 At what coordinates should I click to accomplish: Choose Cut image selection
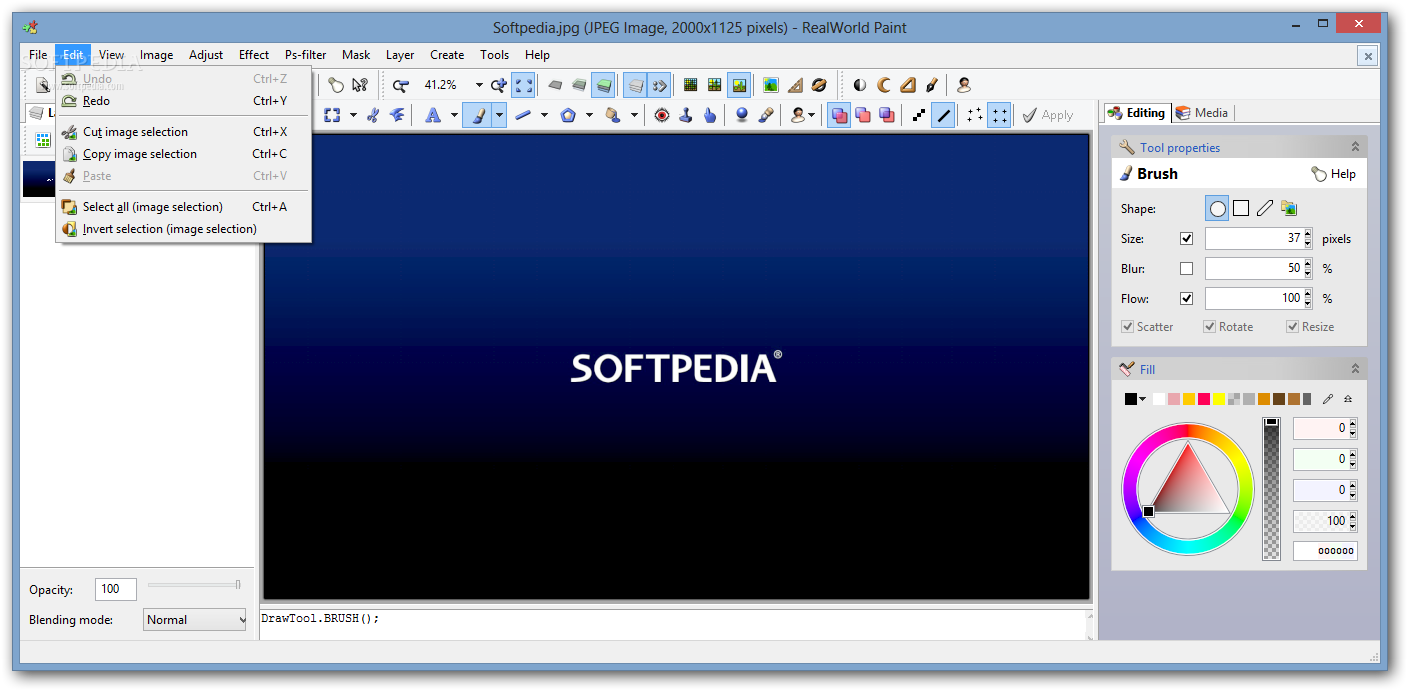click(184, 132)
